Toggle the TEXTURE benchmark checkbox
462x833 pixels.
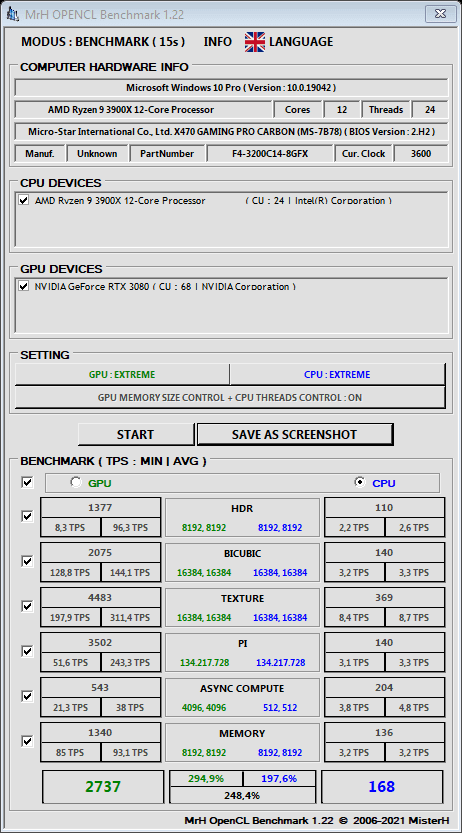point(27,606)
